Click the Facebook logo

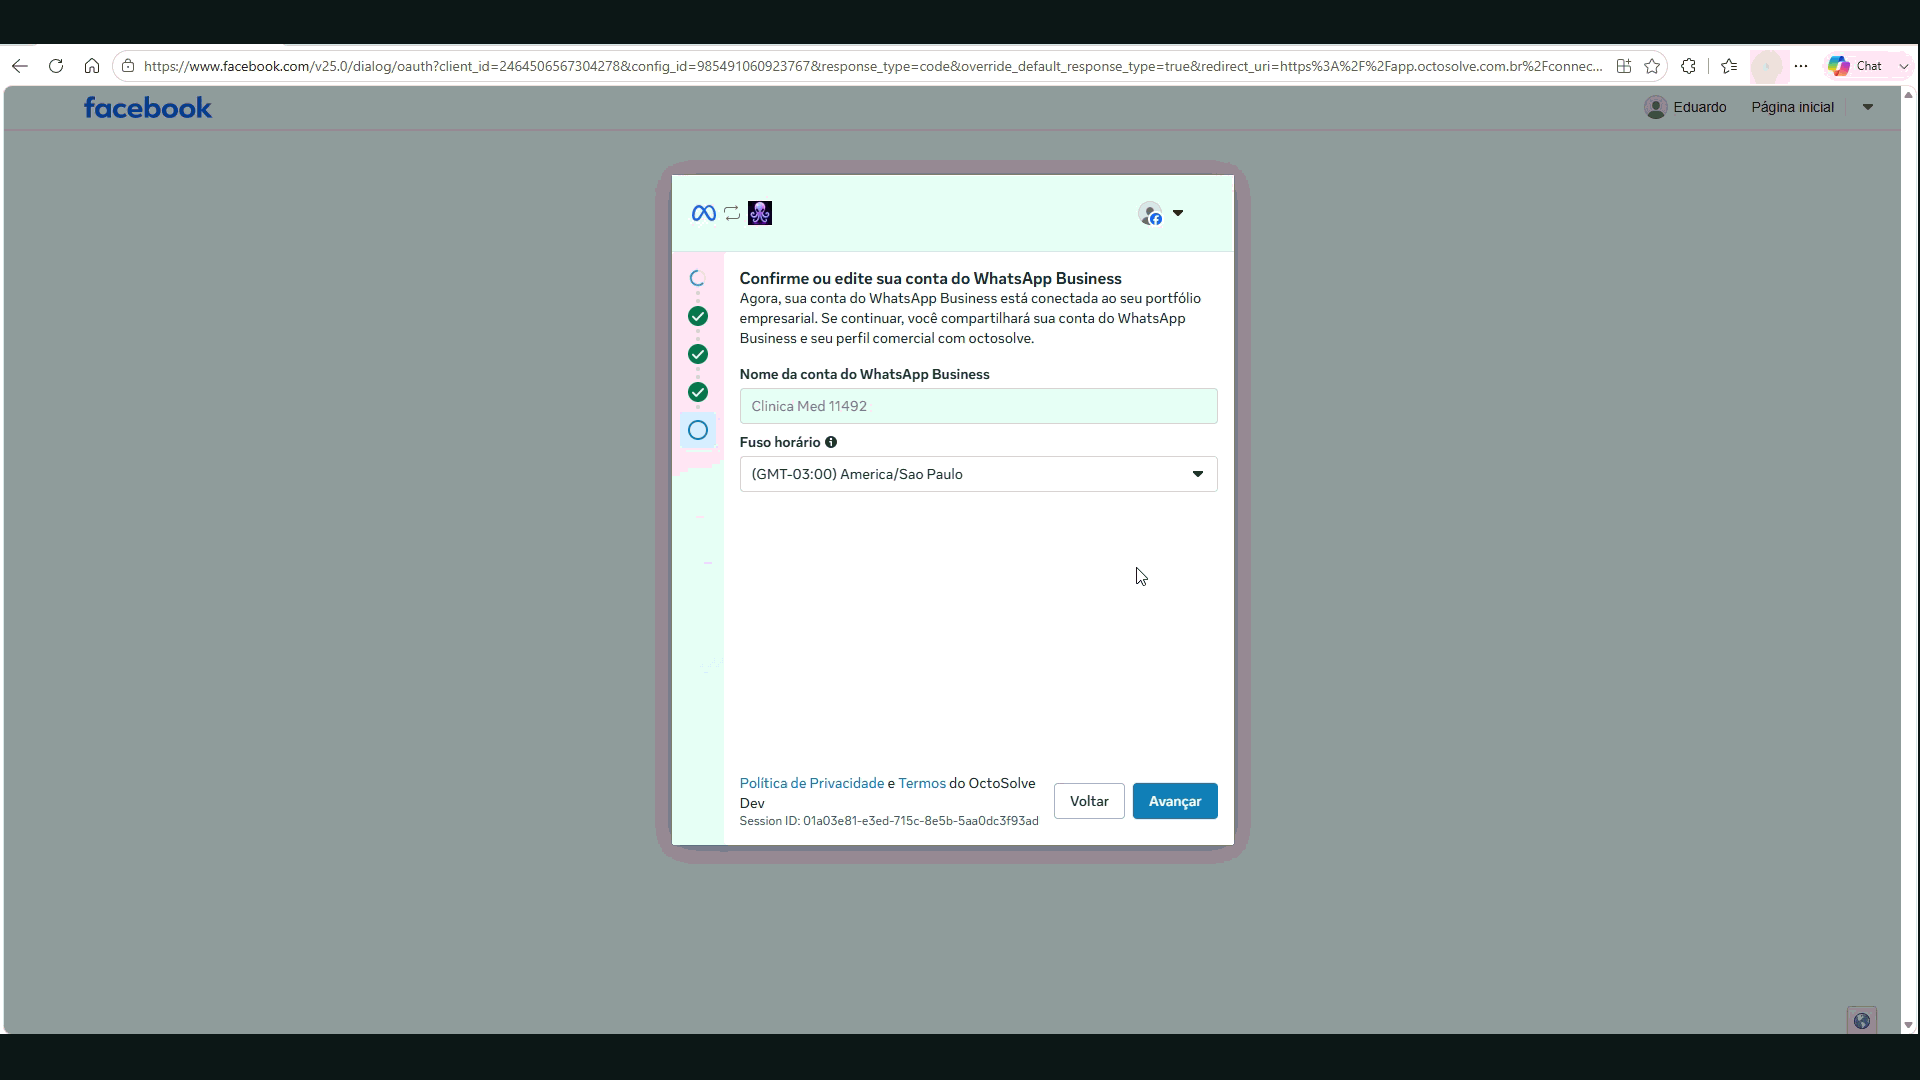coord(148,107)
